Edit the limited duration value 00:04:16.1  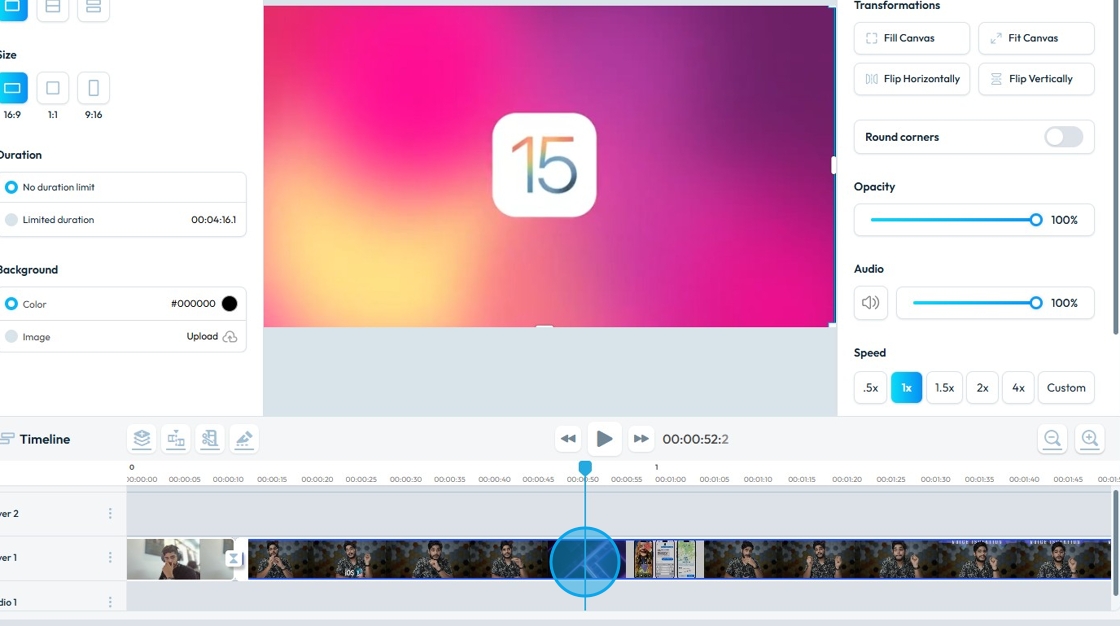click(x=214, y=220)
